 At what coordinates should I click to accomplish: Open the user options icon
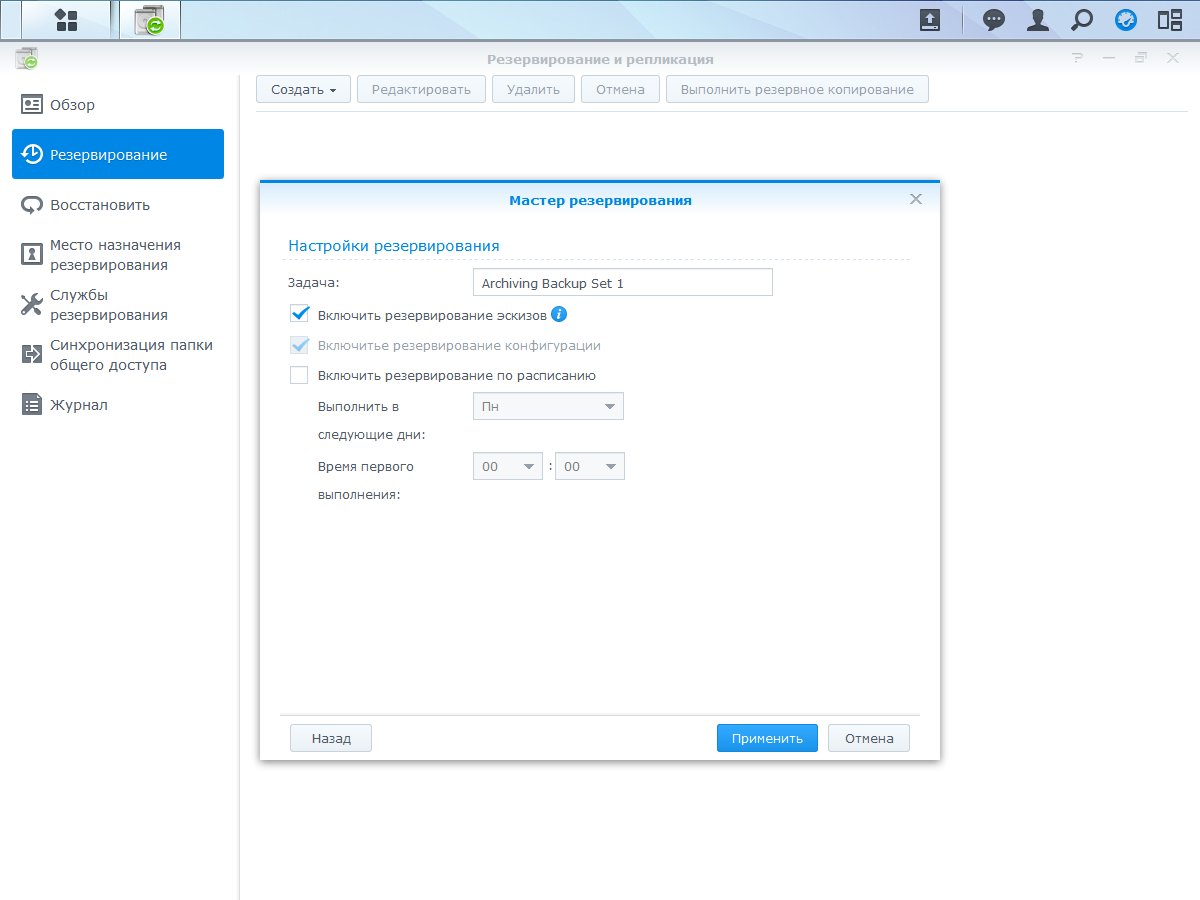(1038, 20)
